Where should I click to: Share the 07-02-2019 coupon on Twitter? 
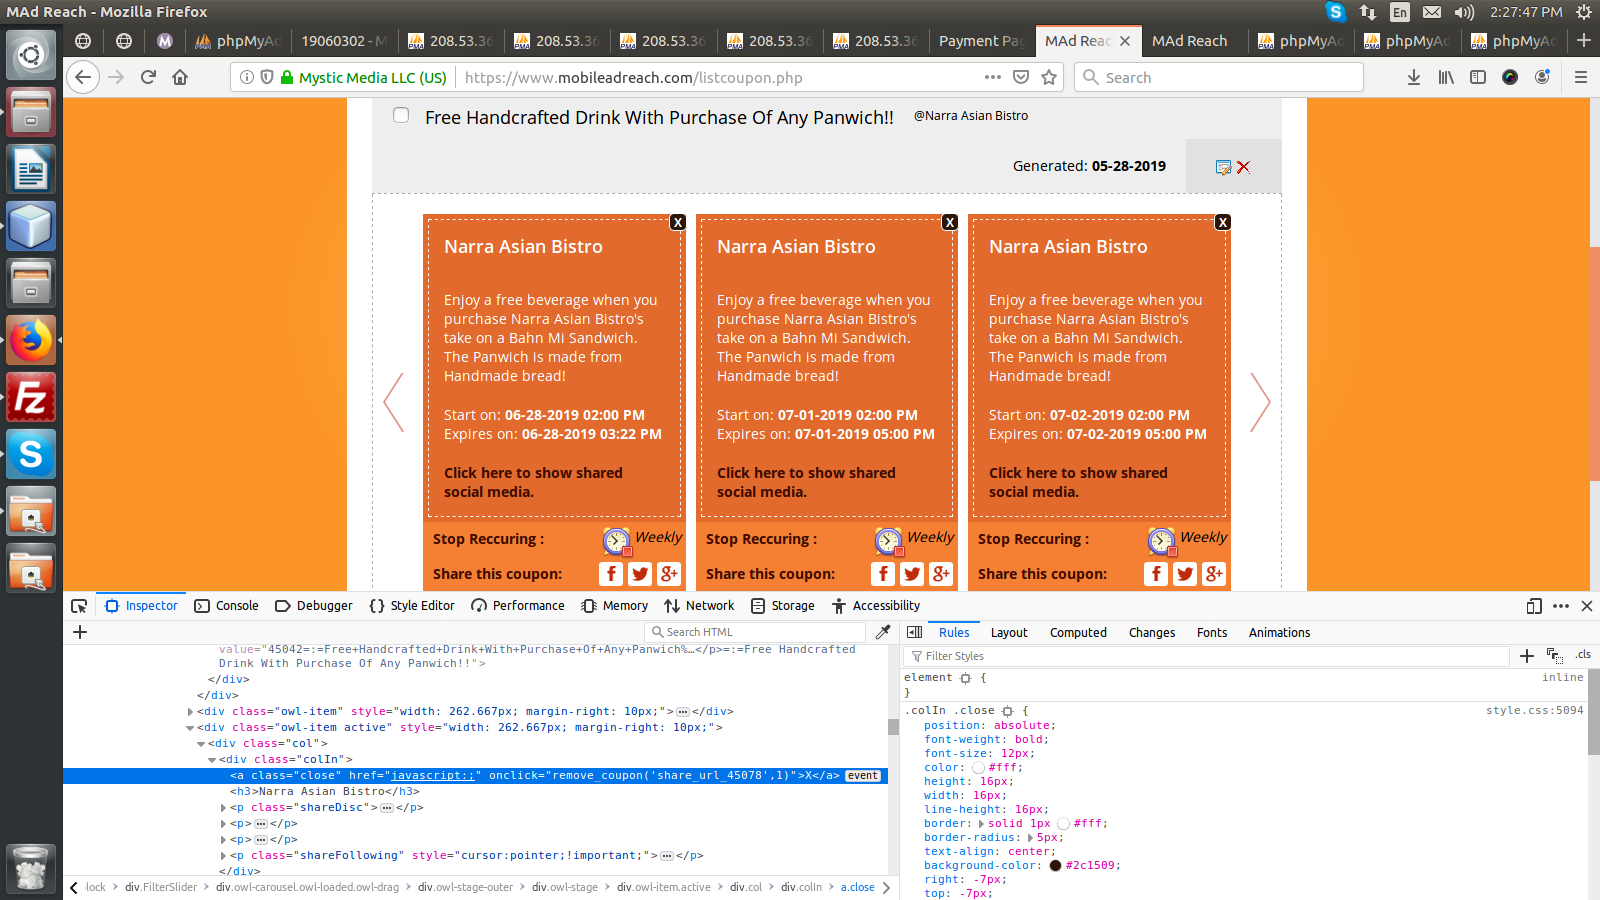pyautogui.click(x=1185, y=573)
